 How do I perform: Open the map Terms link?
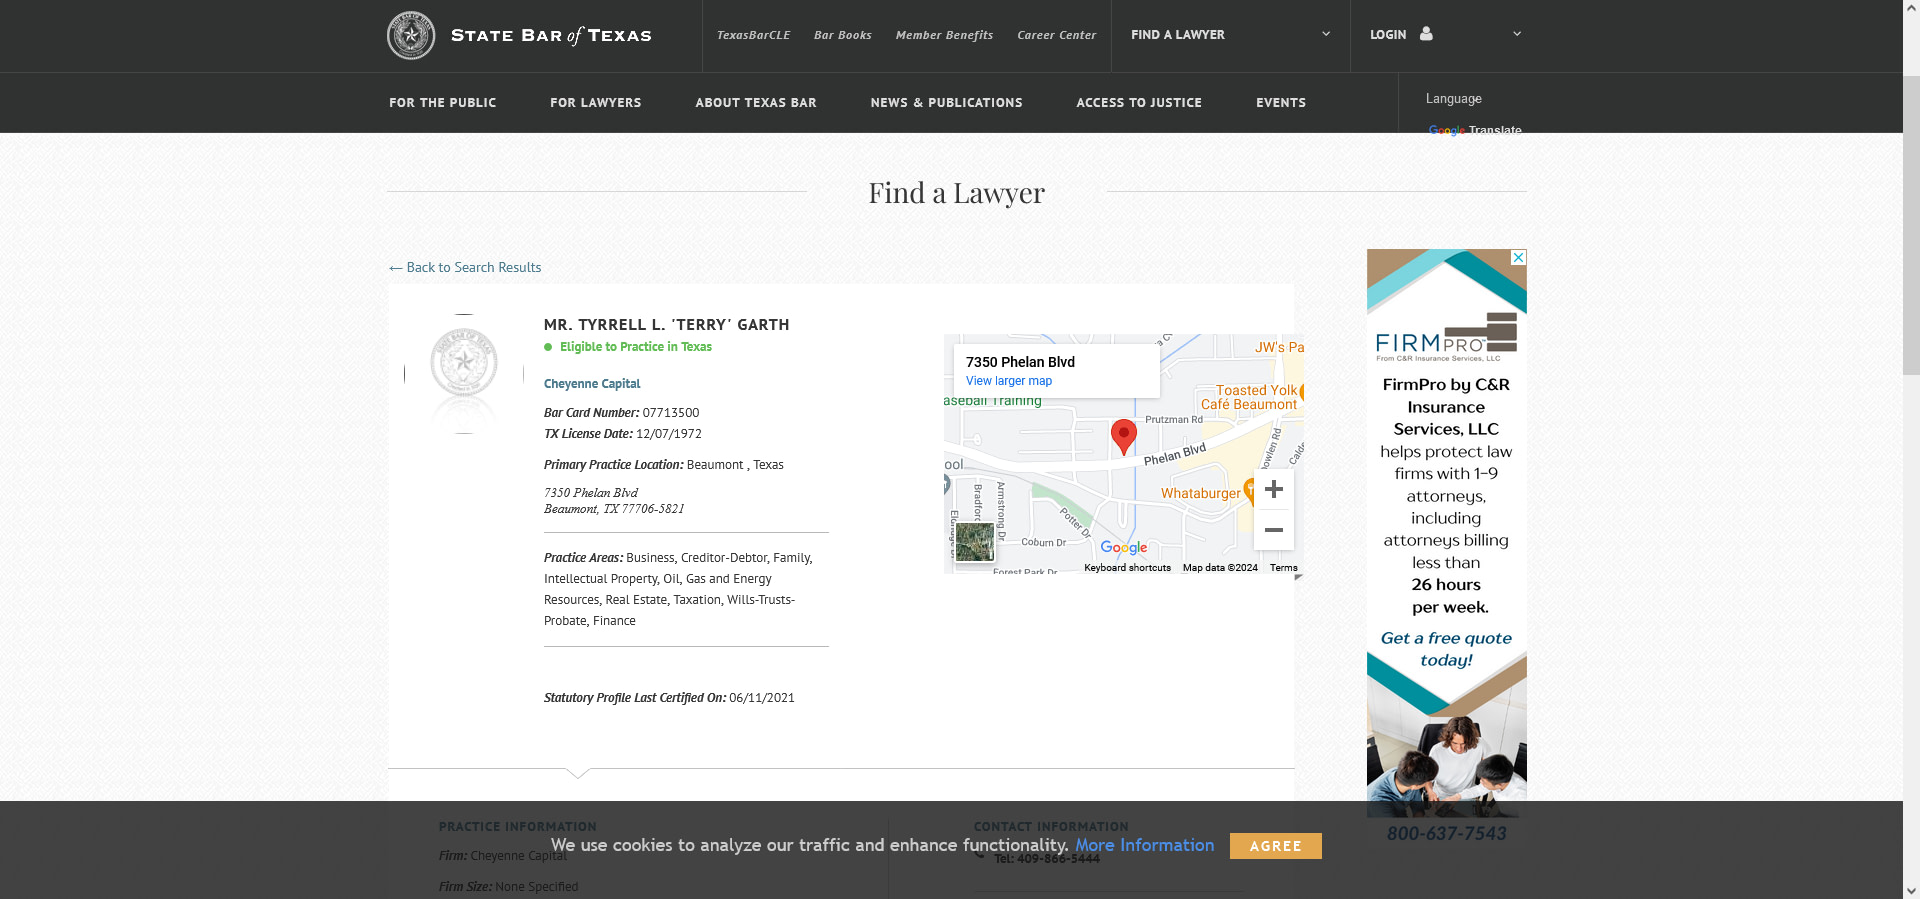(x=1284, y=568)
